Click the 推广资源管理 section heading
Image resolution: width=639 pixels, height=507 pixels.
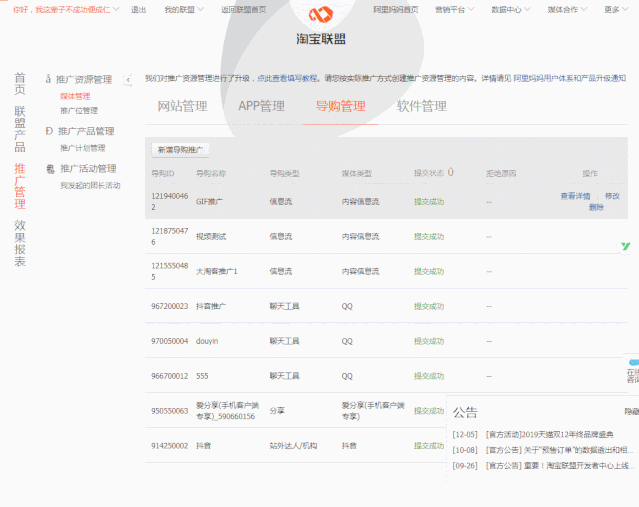[x=84, y=79]
